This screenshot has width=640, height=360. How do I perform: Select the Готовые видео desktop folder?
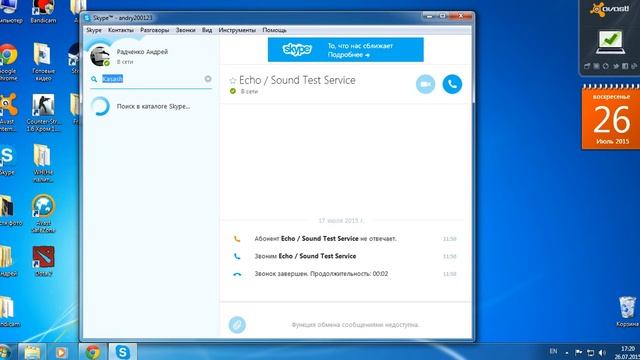coord(43,61)
